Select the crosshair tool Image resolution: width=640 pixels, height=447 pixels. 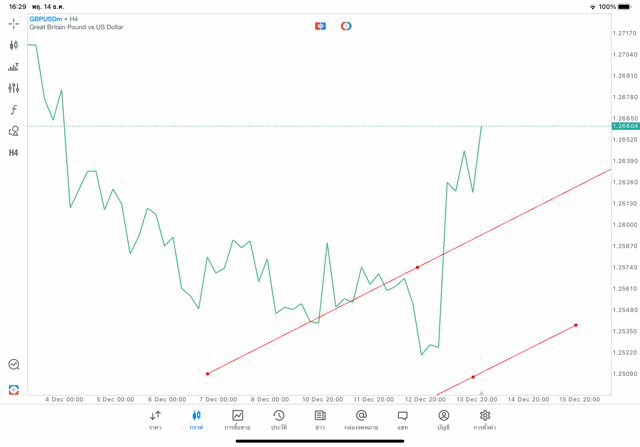pos(14,24)
